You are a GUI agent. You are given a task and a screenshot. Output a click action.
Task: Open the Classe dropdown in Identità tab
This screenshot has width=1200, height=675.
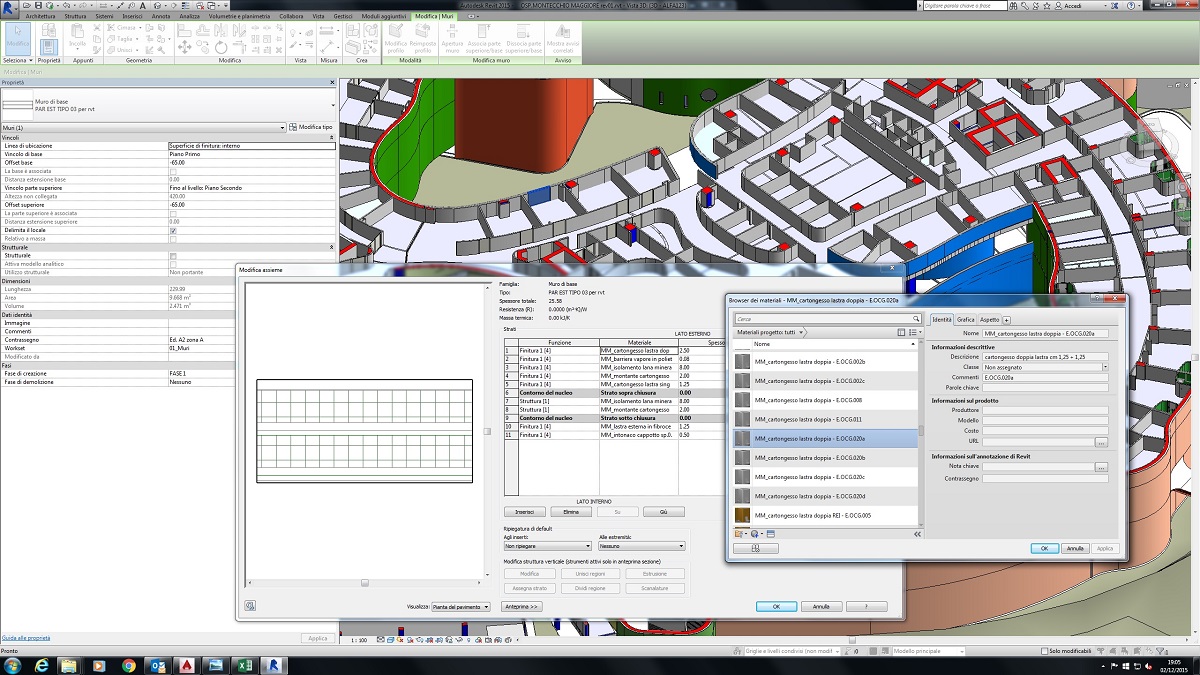coord(1105,367)
